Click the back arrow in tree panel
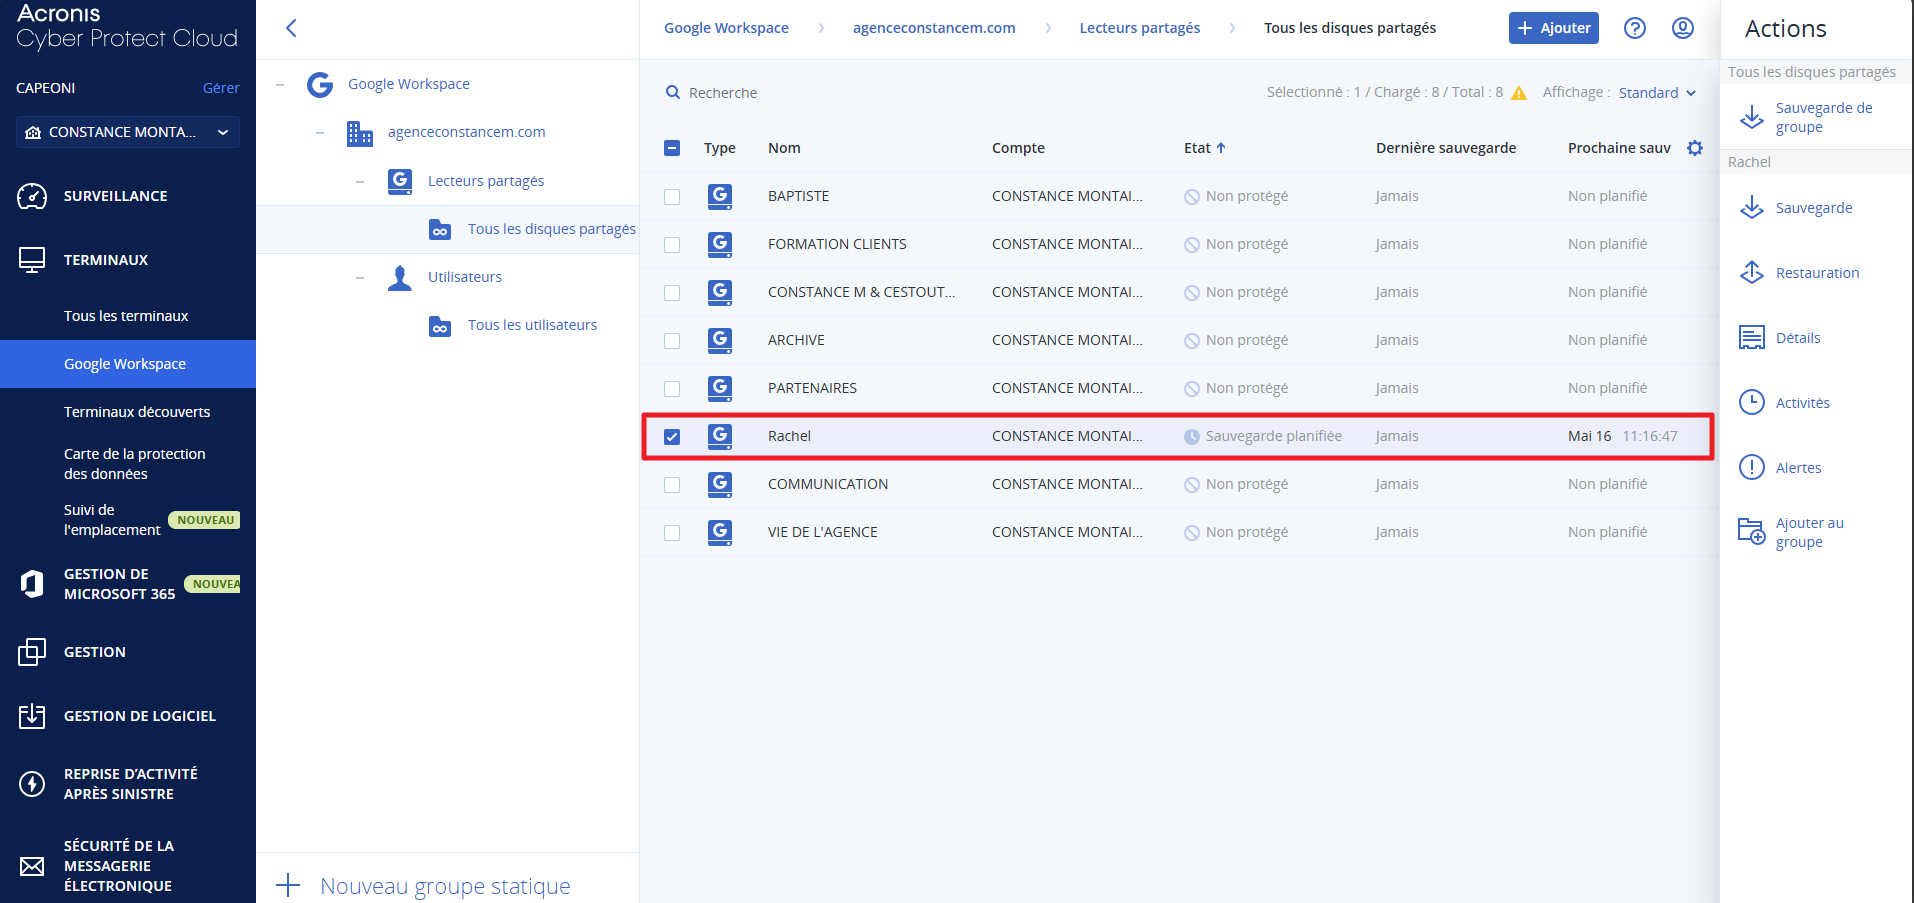 click(291, 28)
